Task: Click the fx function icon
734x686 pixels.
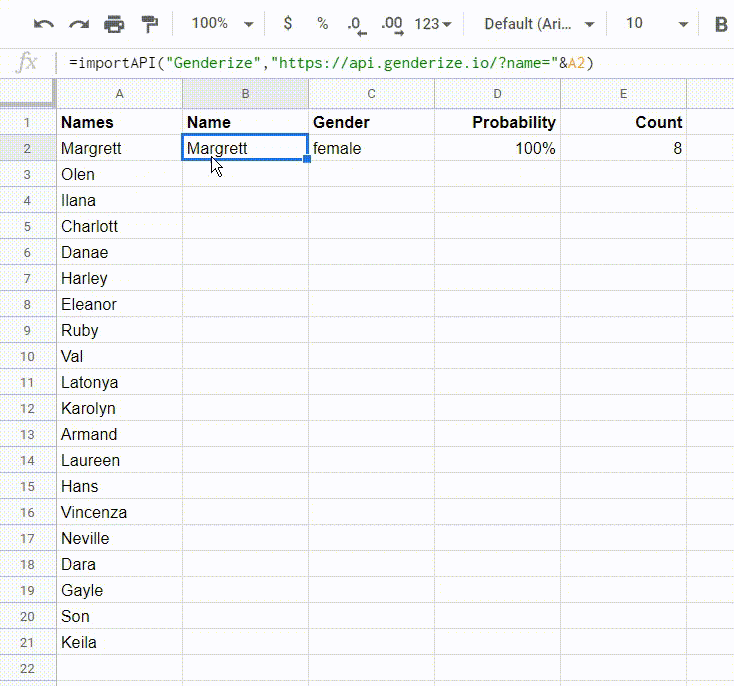Action: pyautogui.click(x=27, y=63)
